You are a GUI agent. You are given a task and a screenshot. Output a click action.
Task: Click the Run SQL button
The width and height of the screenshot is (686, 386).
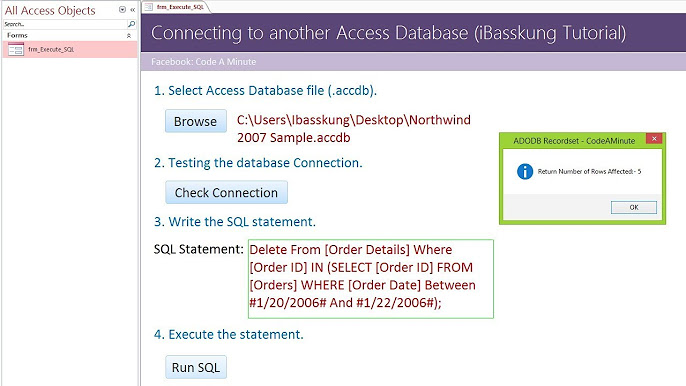196,367
